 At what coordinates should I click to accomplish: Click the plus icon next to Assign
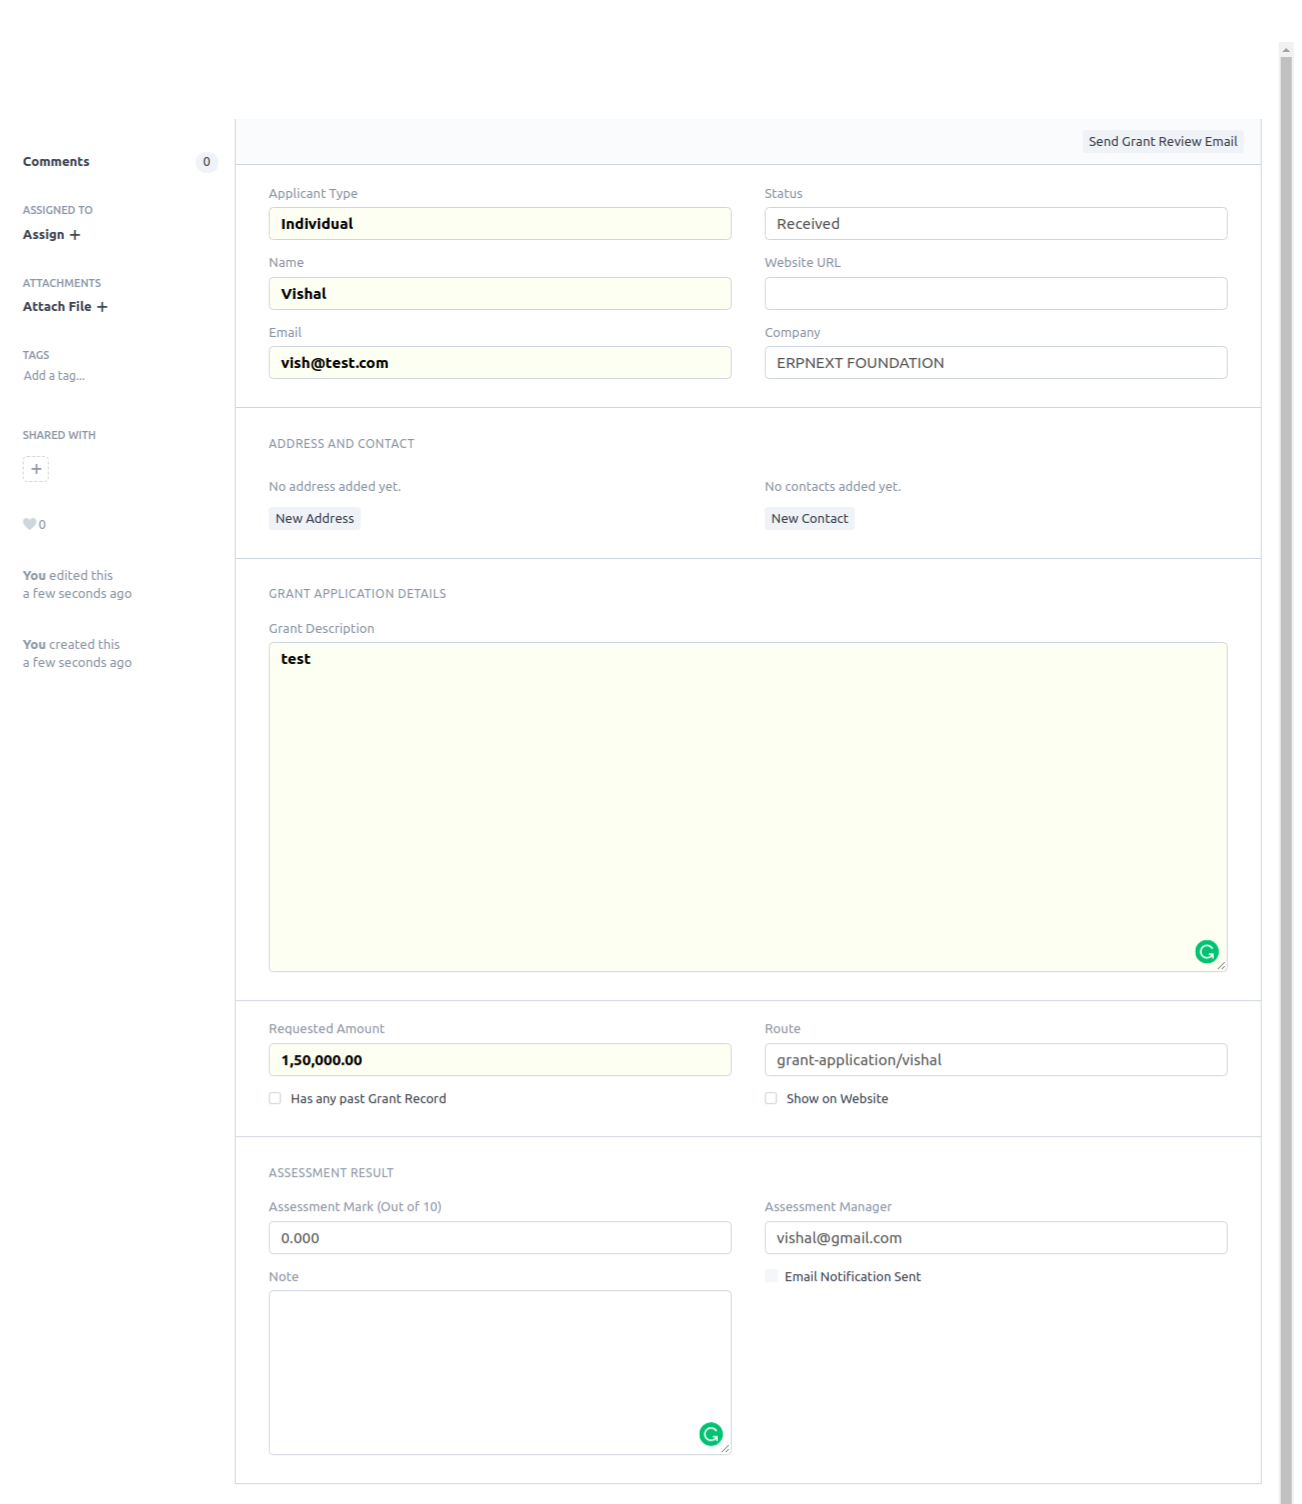click(75, 235)
